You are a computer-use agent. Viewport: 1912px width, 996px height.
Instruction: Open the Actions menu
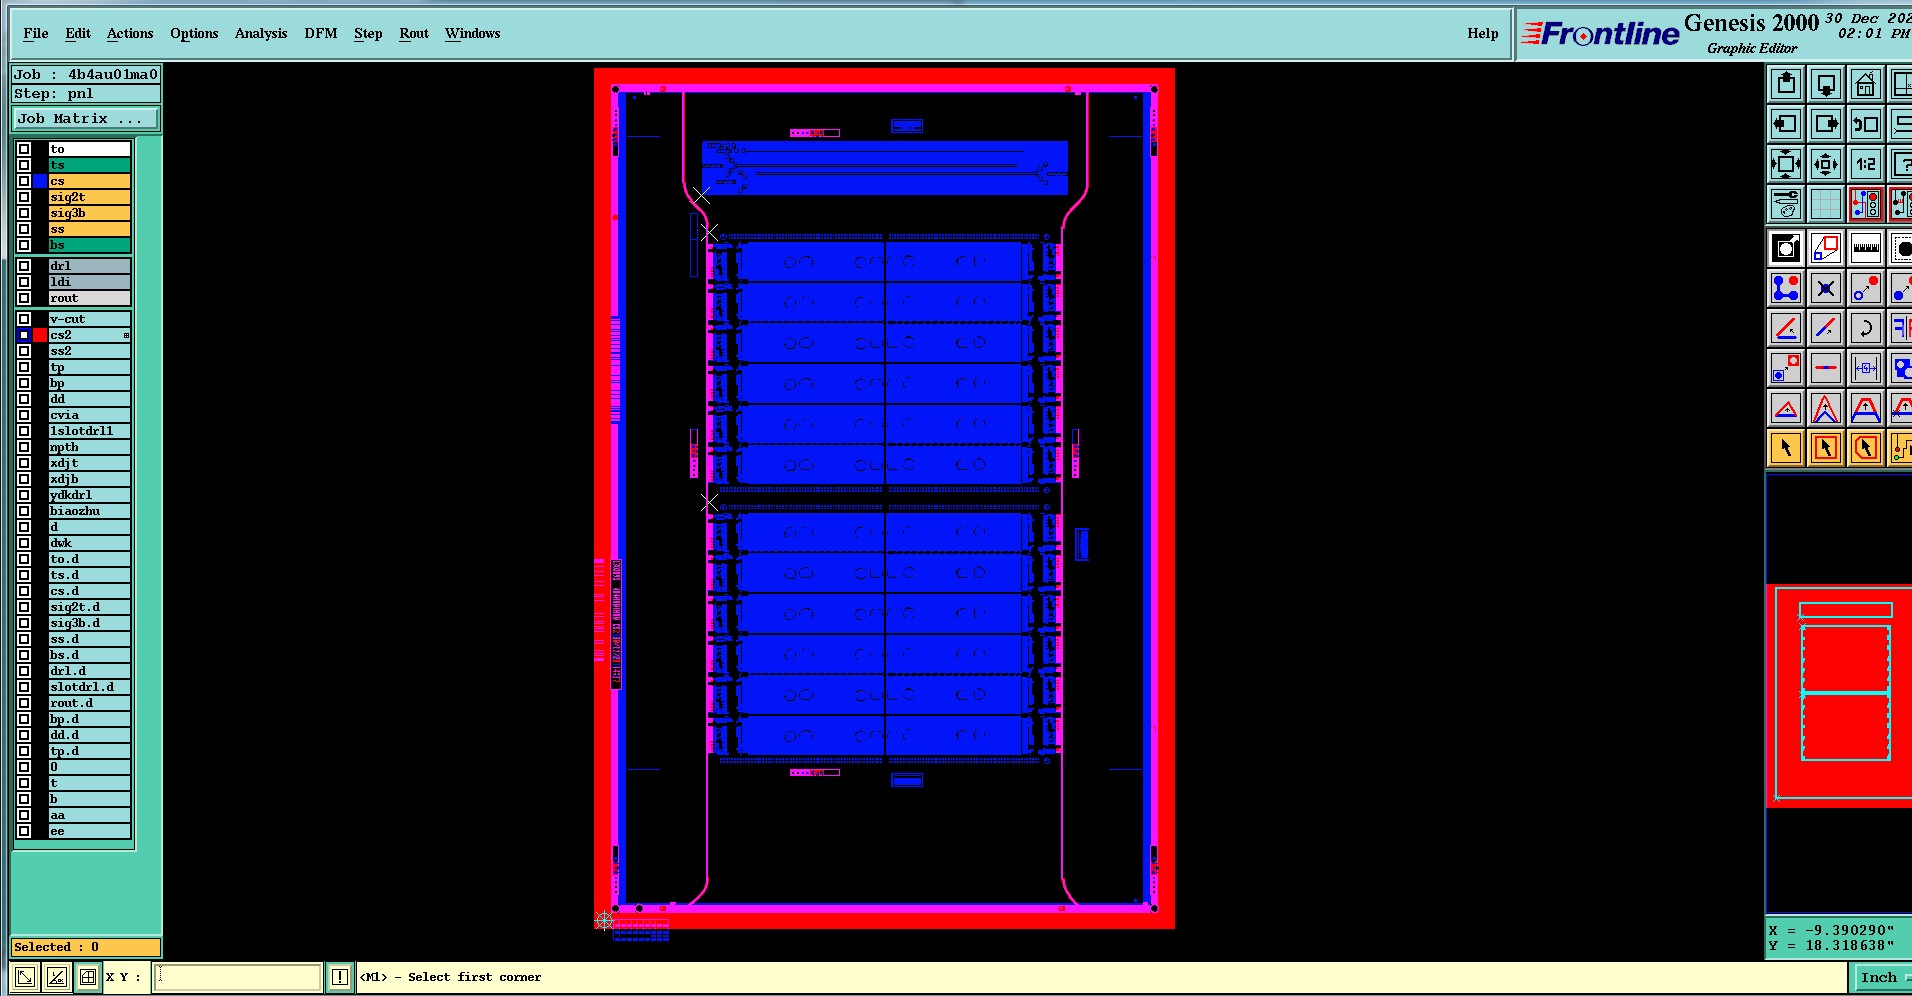(x=130, y=33)
